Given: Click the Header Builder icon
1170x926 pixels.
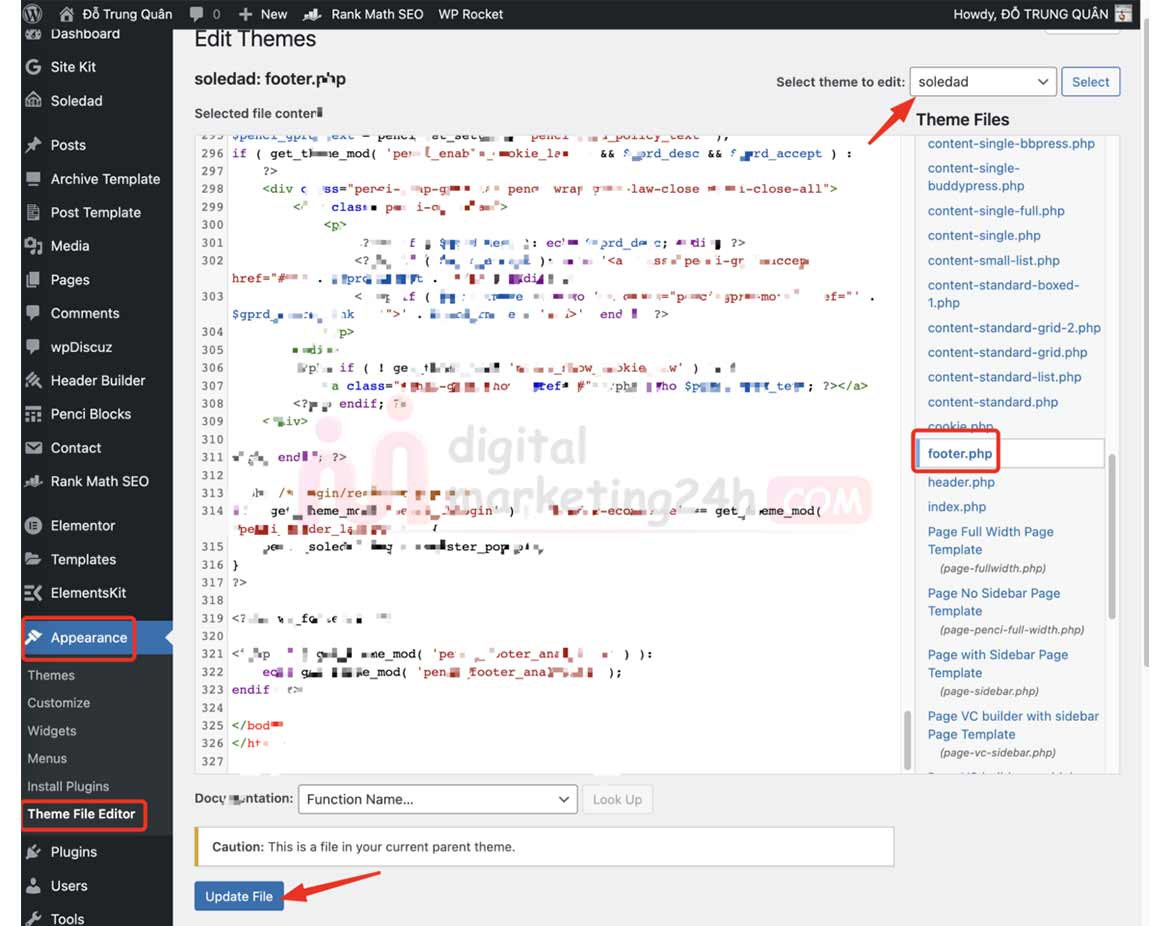Looking at the screenshot, I should coord(33,380).
